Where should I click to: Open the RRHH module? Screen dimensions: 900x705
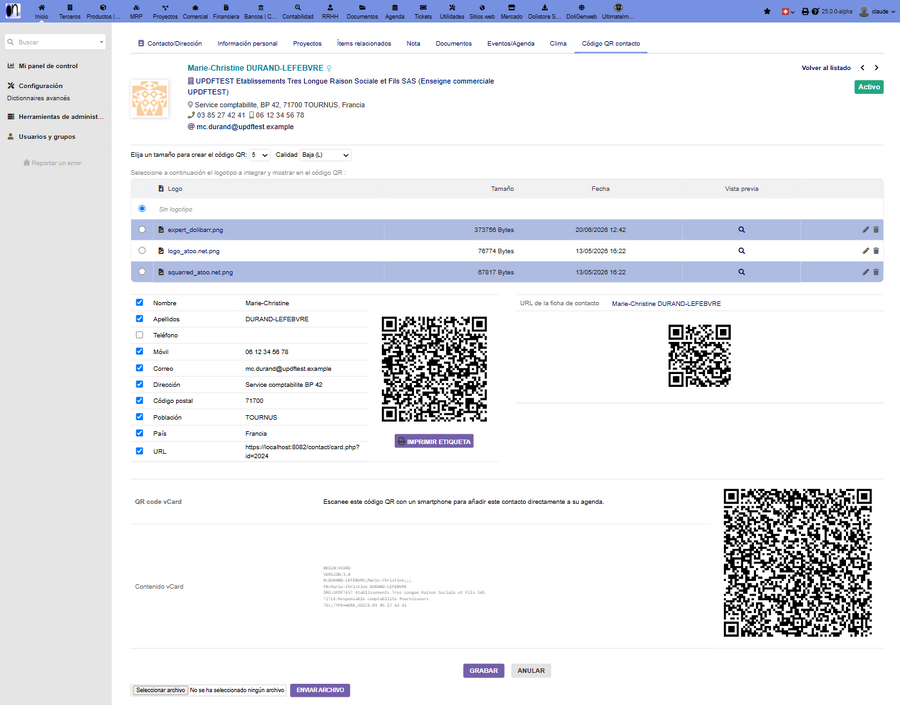[x=330, y=8]
